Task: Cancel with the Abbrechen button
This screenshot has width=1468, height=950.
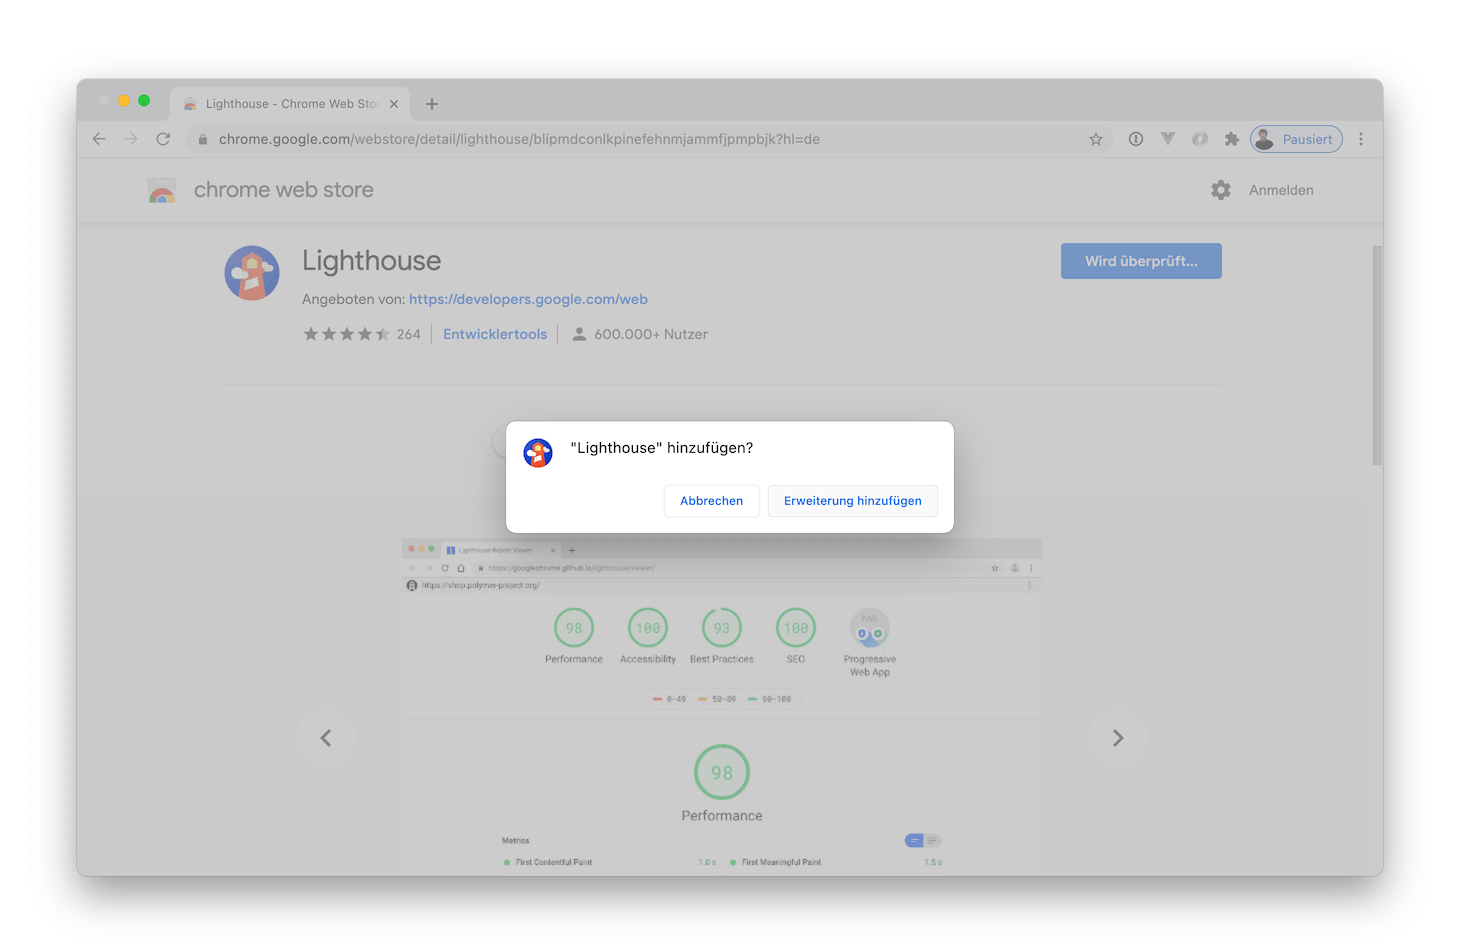Action: click(711, 501)
